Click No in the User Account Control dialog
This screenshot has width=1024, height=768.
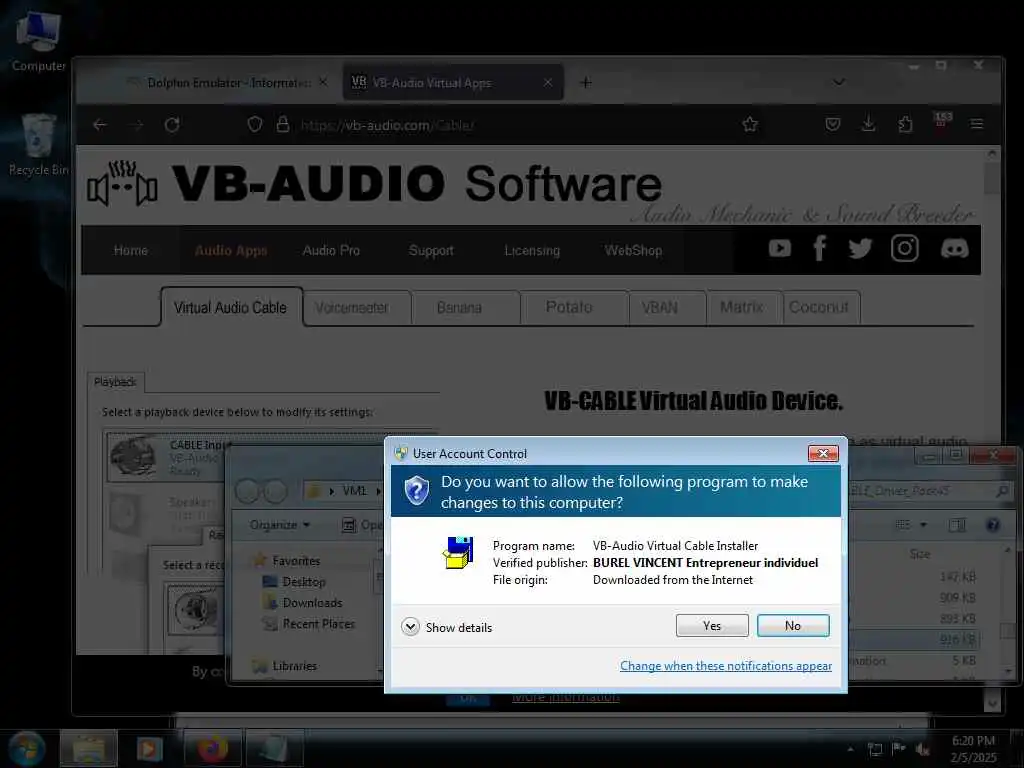point(793,626)
